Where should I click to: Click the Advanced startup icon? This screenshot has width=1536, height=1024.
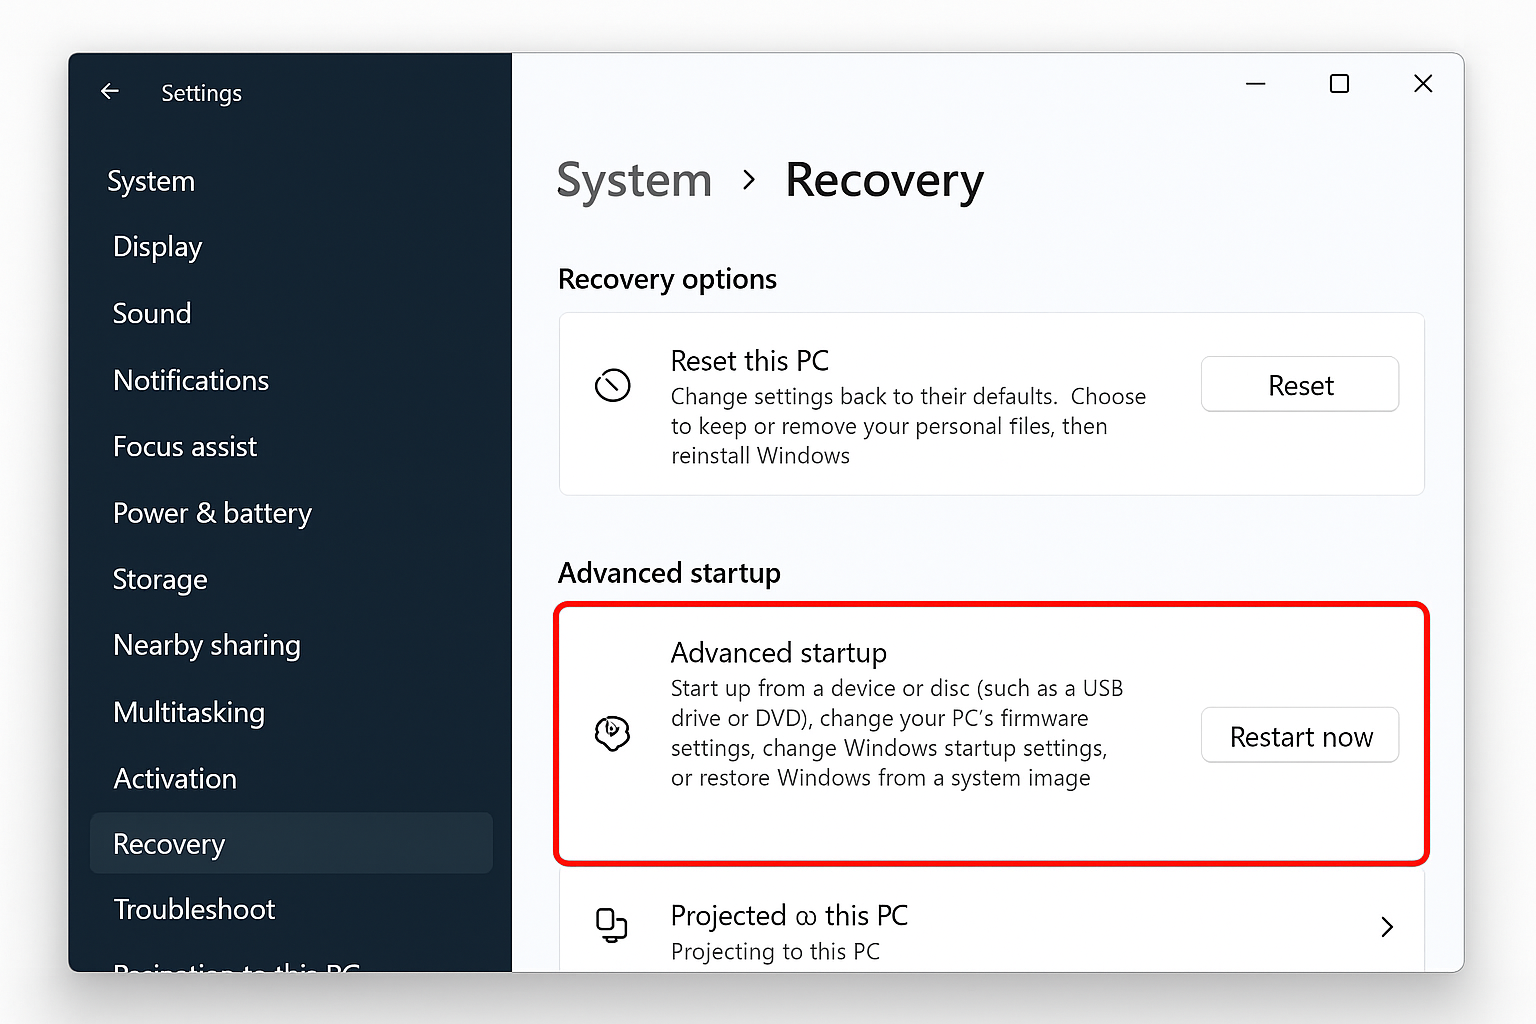tap(612, 734)
